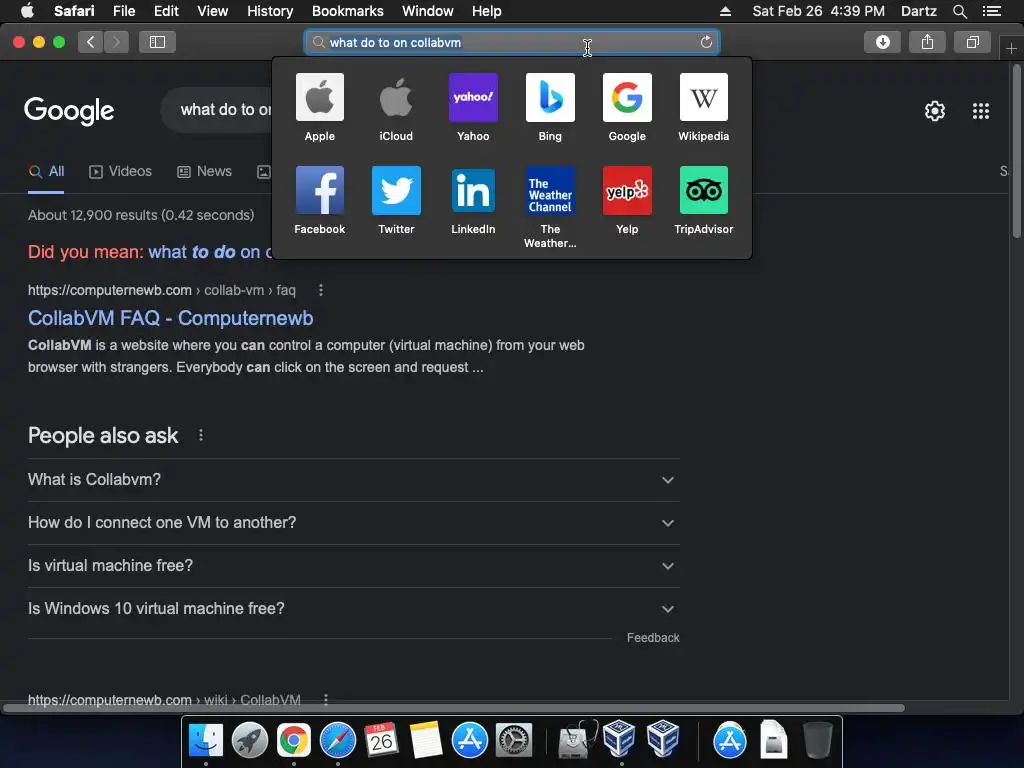Switch to the Videos results tab

point(120,172)
